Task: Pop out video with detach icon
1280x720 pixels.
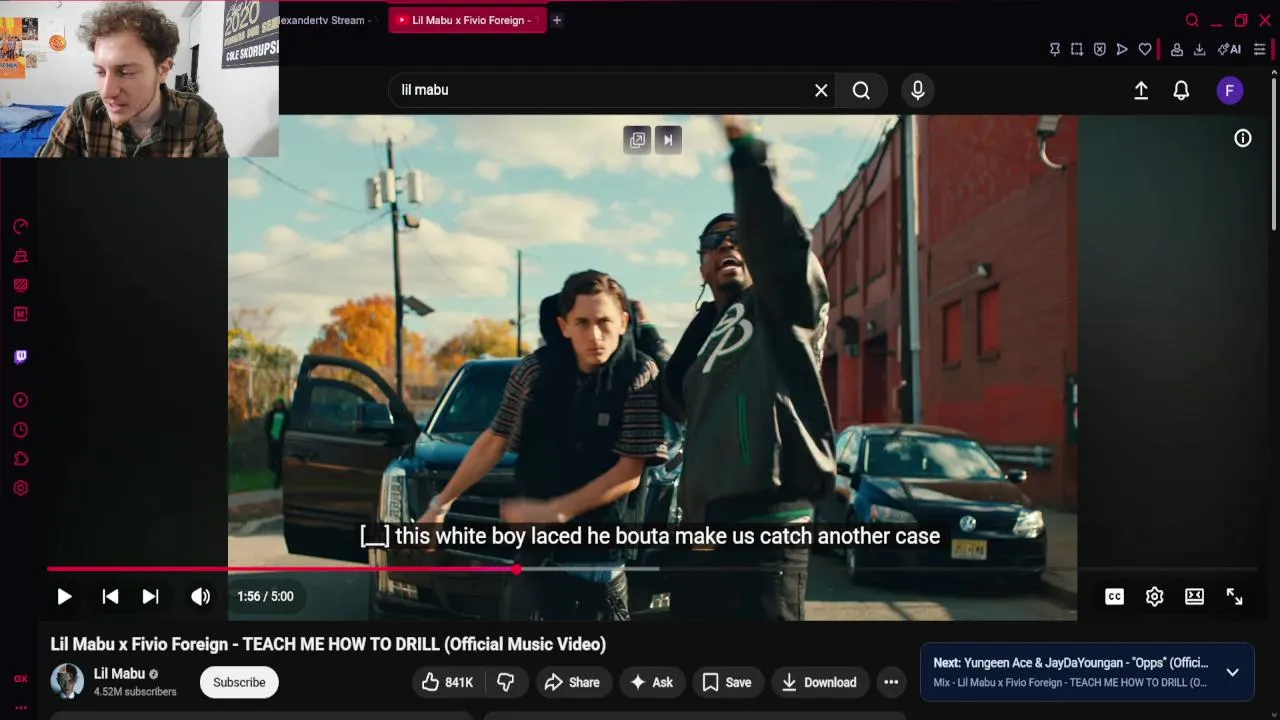Action: click(637, 140)
